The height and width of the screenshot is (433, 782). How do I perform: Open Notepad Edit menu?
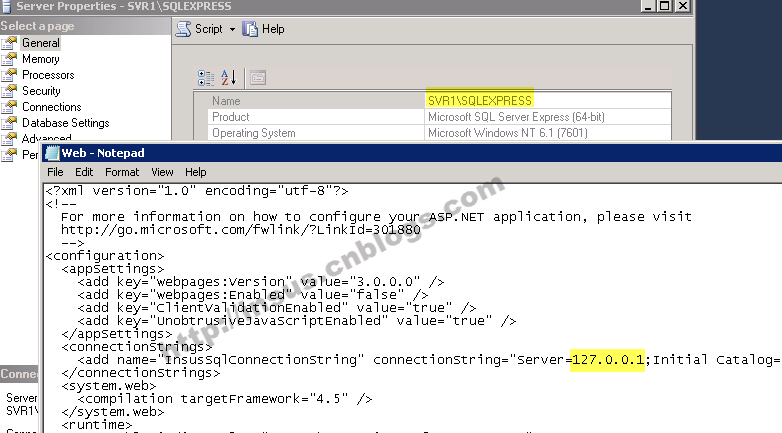(x=84, y=172)
